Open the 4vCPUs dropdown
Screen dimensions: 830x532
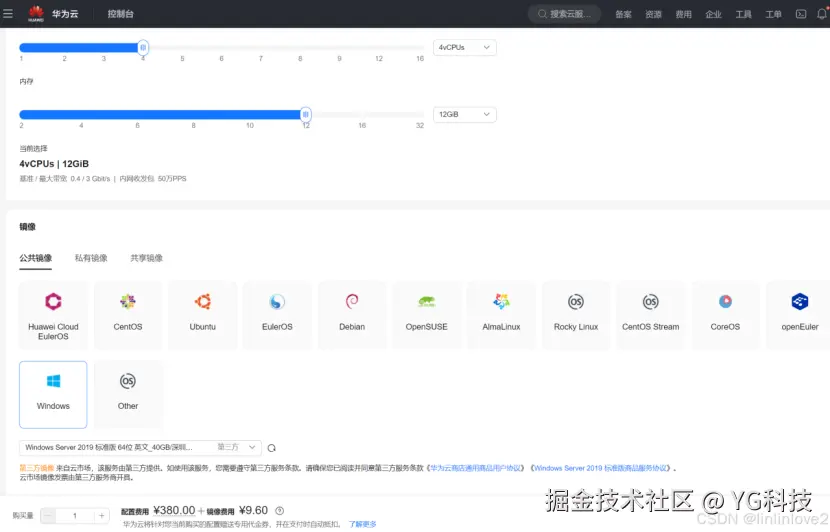(x=464, y=48)
